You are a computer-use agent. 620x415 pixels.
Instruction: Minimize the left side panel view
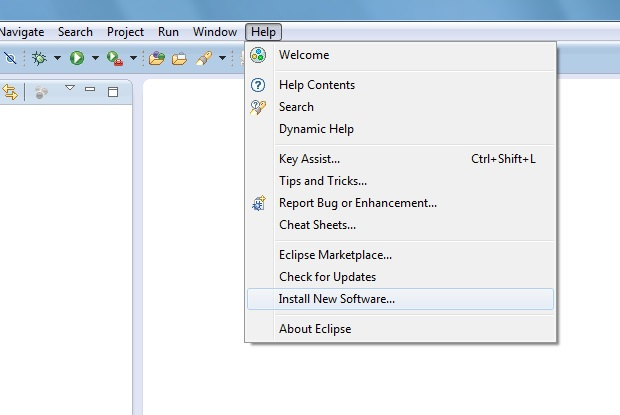point(90,90)
